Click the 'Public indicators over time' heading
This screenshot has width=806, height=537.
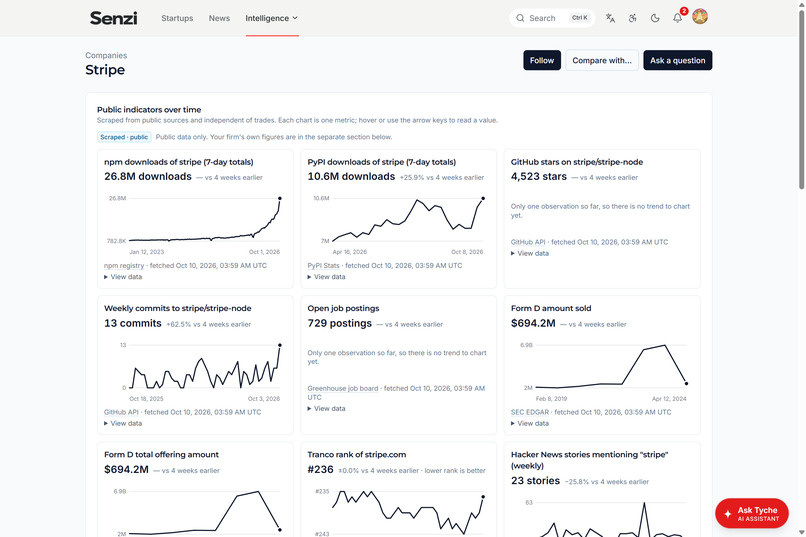(x=149, y=109)
